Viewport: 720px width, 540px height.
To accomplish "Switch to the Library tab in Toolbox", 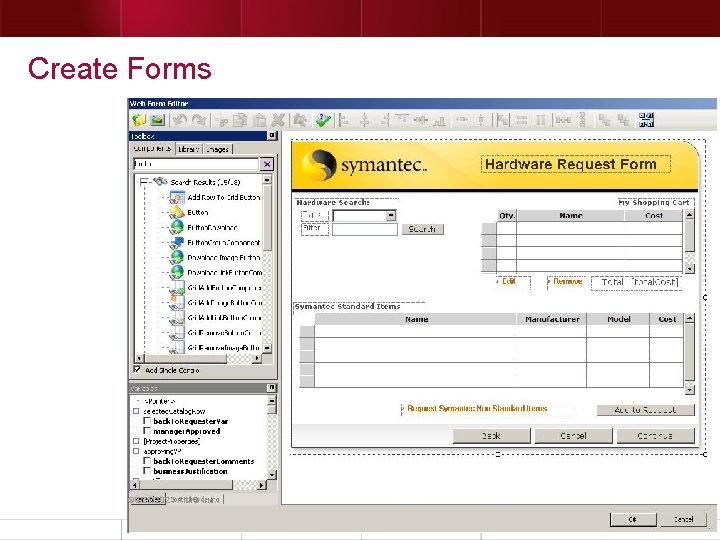I will (189, 149).
